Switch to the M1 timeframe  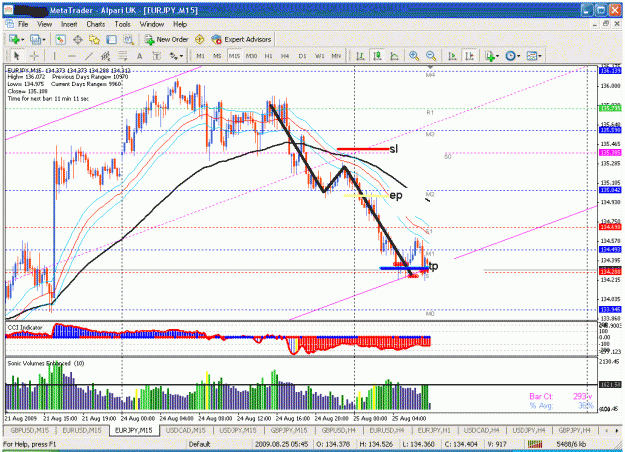point(200,56)
